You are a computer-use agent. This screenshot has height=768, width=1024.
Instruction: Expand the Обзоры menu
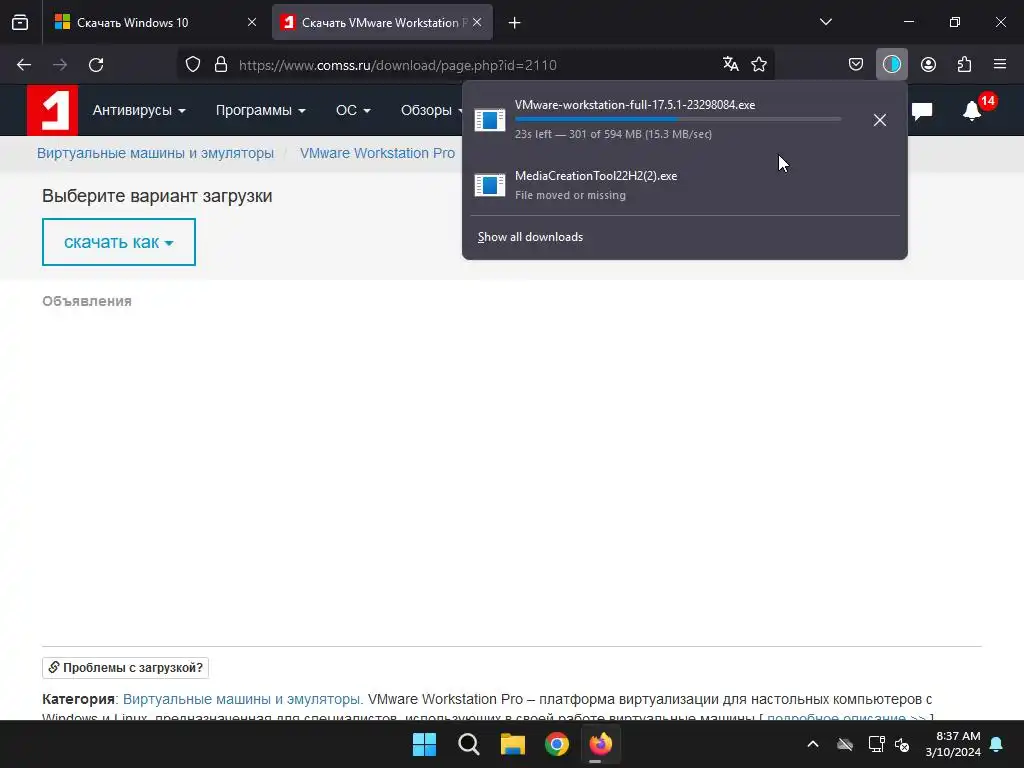431,110
